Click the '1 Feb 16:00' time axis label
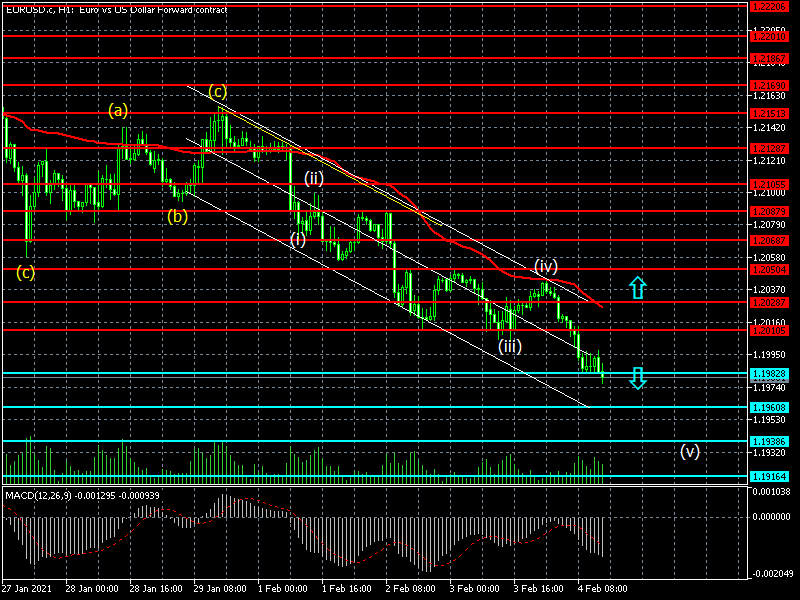Image resolution: width=800 pixels, height=600 pixels. (x=347, y=588)
